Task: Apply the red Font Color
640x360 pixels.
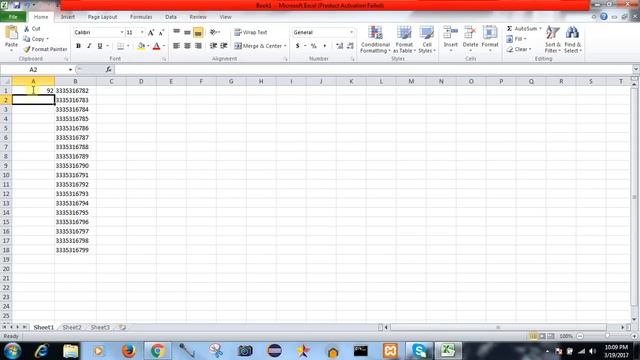Action: (x=156, y=46)
